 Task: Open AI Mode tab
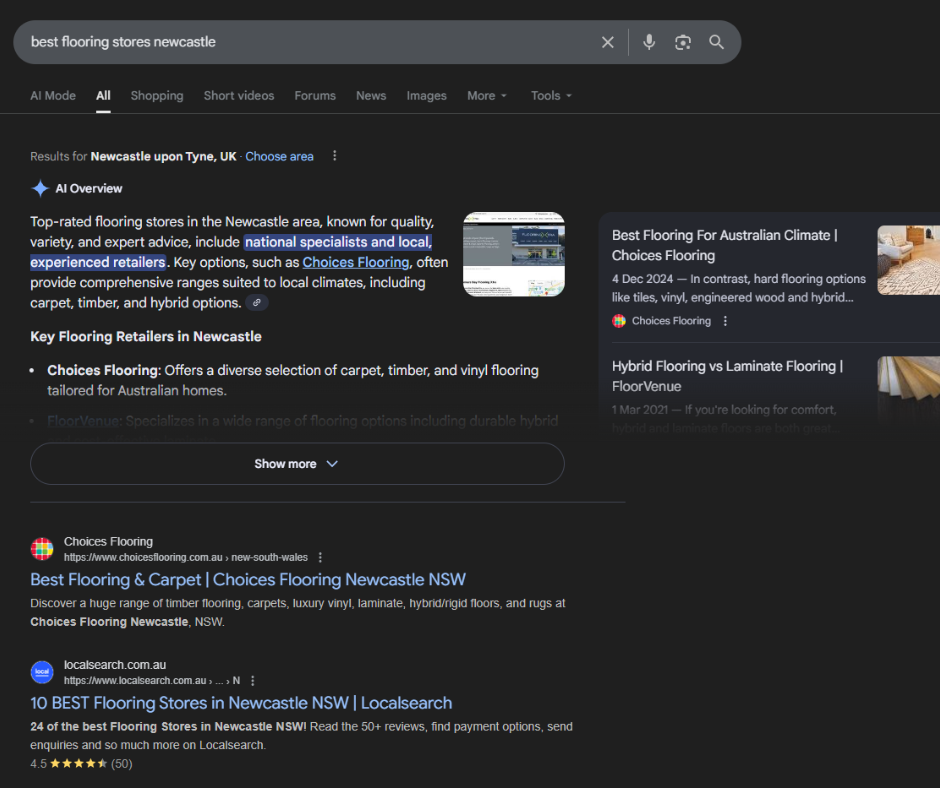point(53,96)
